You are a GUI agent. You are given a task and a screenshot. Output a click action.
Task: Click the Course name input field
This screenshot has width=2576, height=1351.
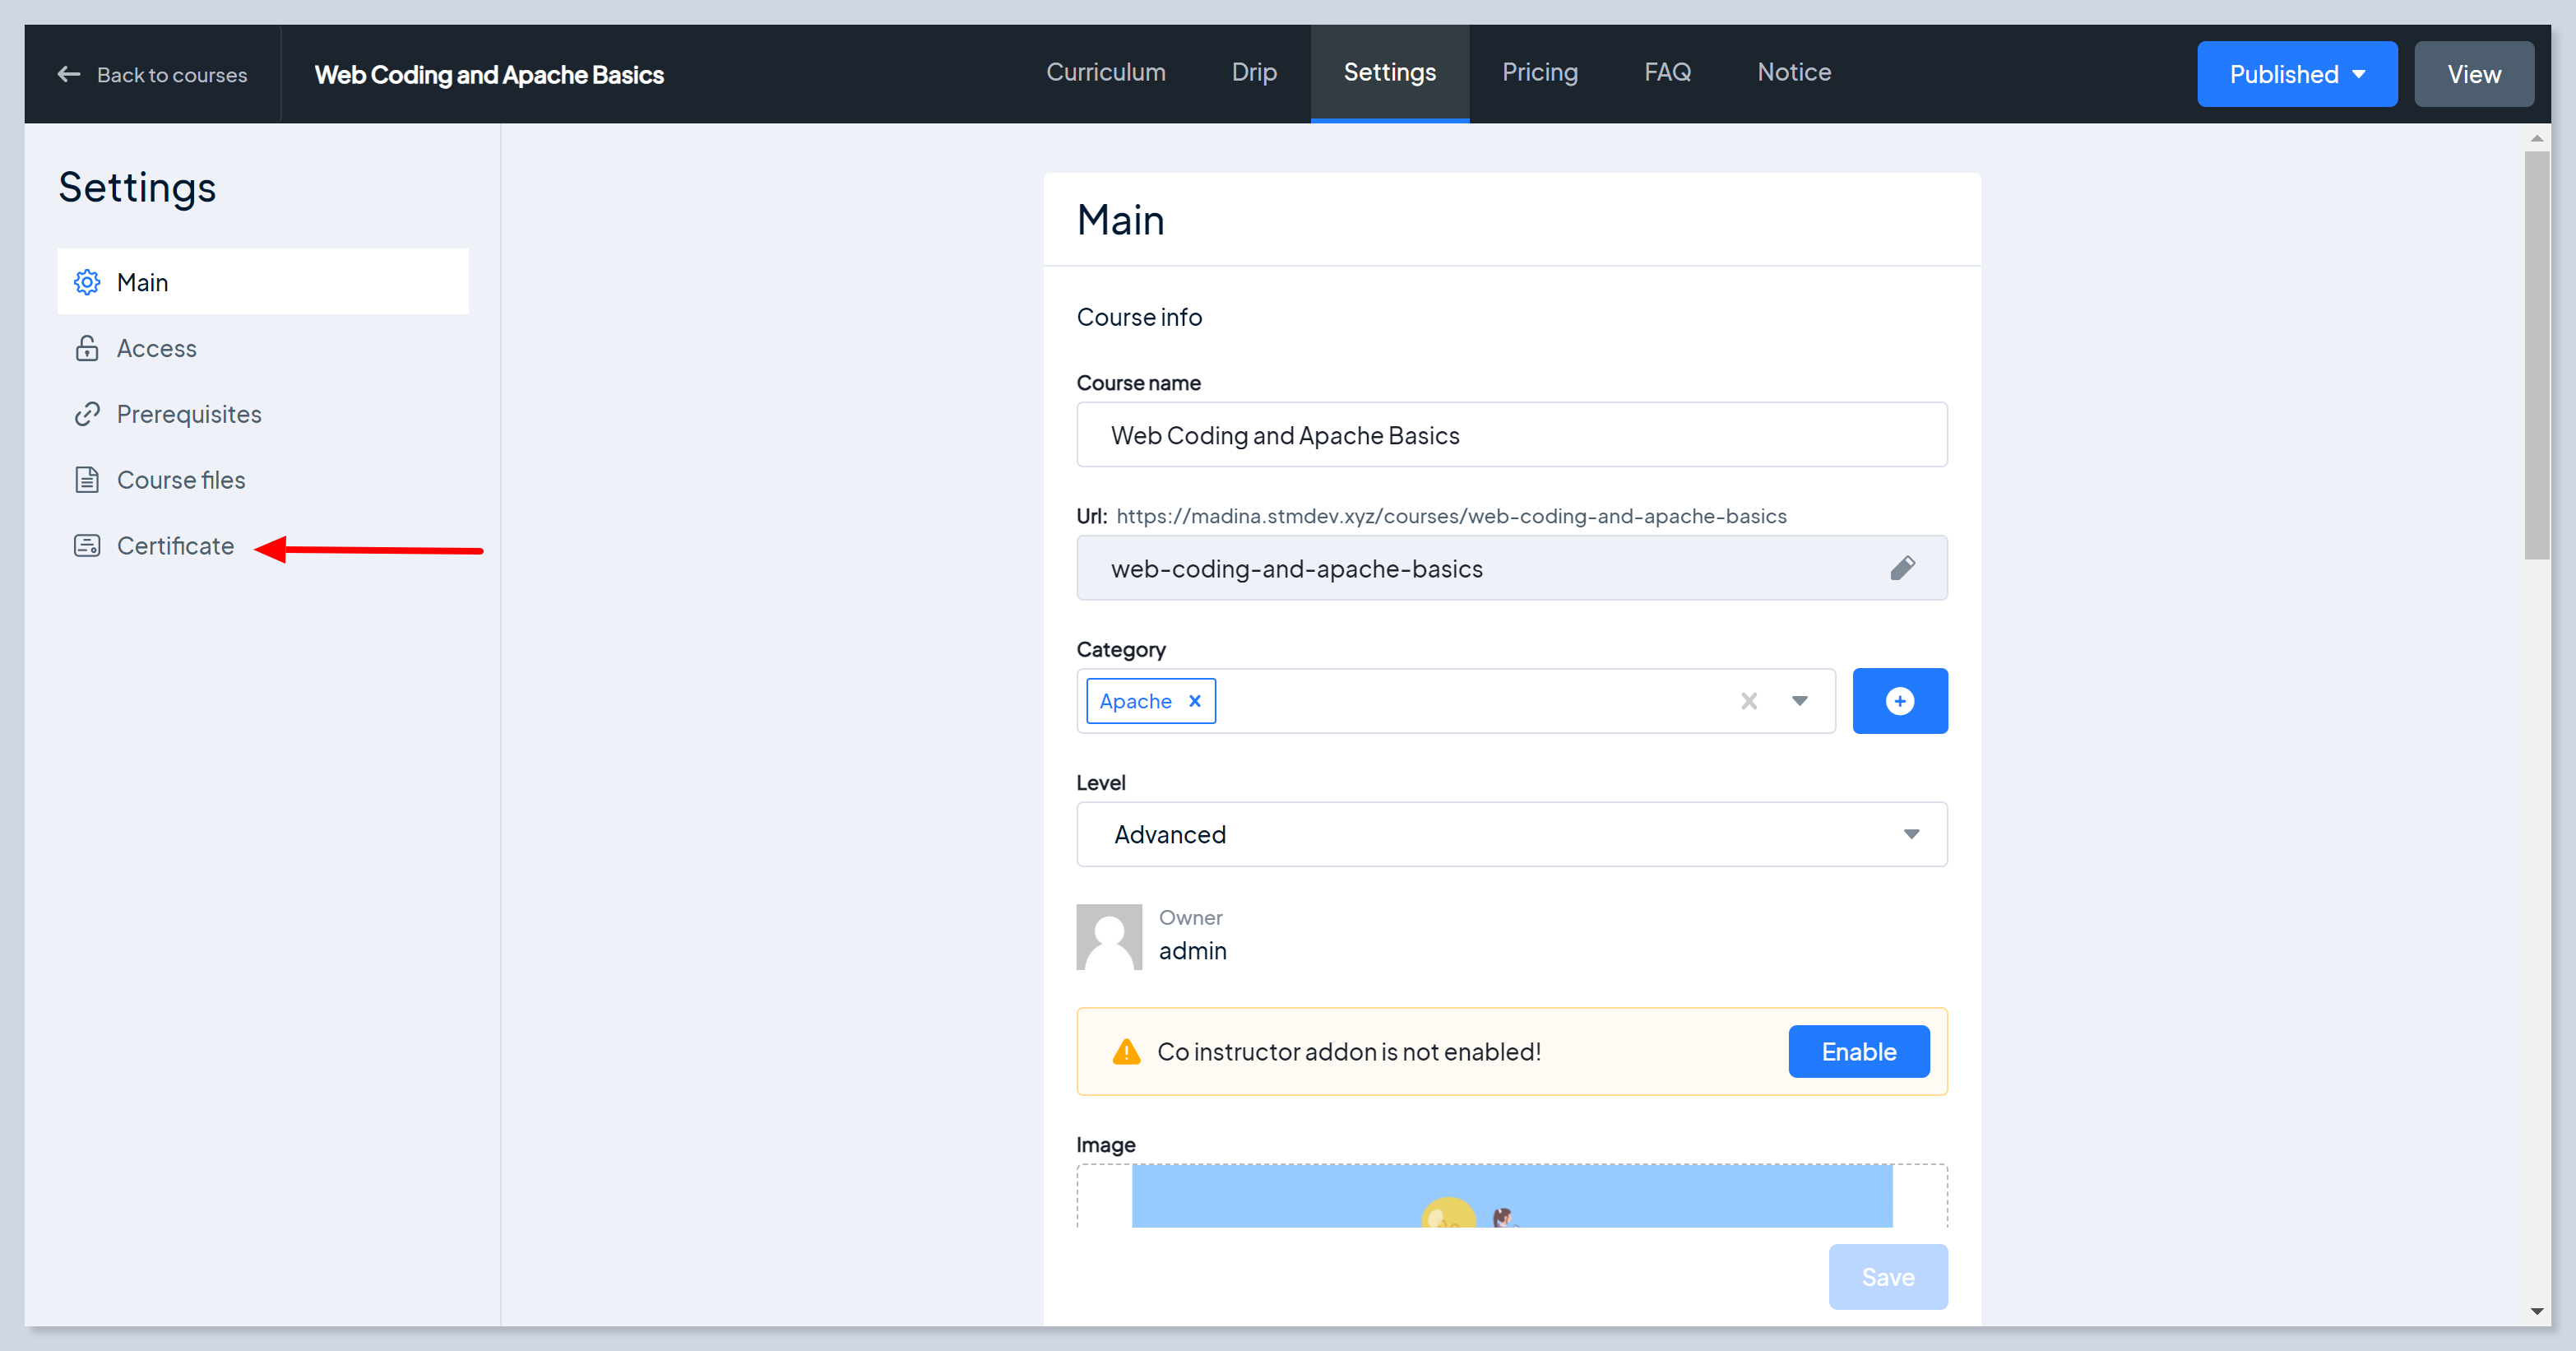(x=1511, y=435)
